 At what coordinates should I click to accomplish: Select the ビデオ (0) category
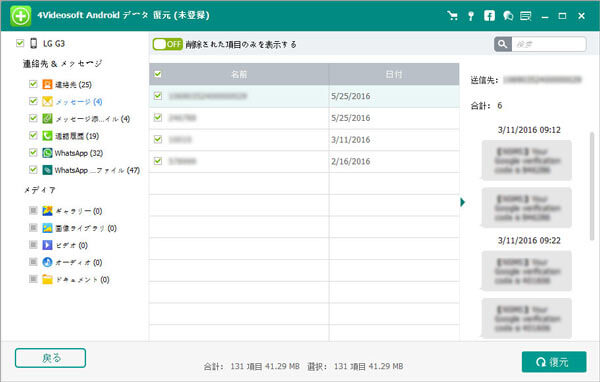[x=72, y=245]
